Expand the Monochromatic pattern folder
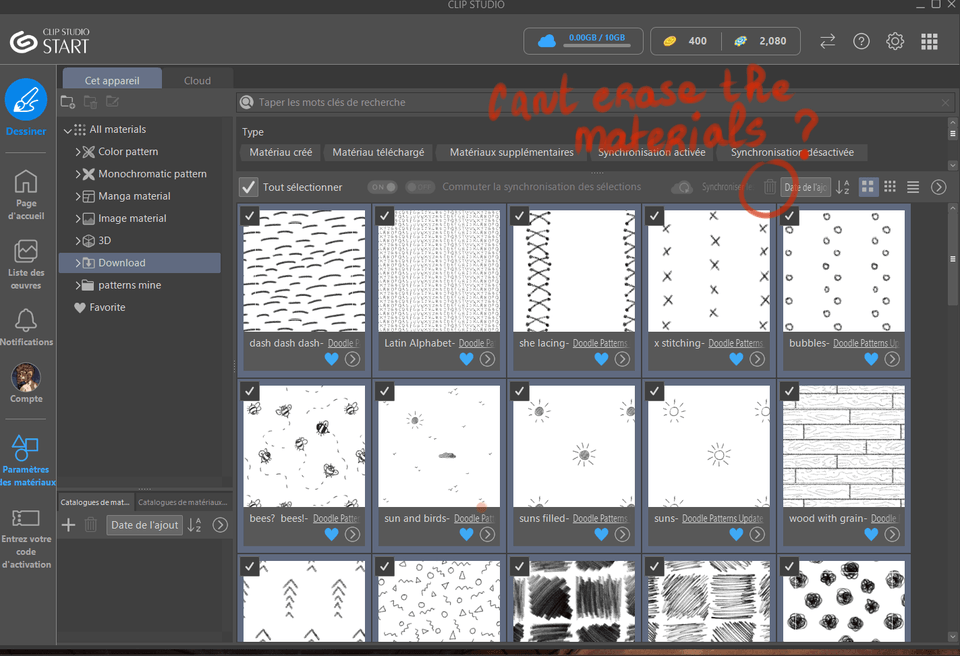Viewport: 960px width, 656px height. coord(78,174)
